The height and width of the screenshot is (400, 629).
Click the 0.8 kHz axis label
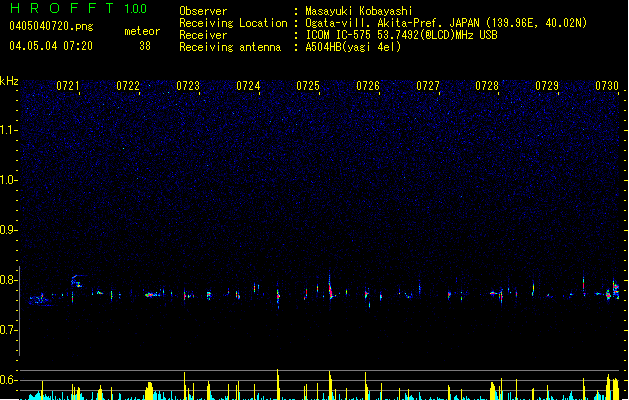(8, 280)
